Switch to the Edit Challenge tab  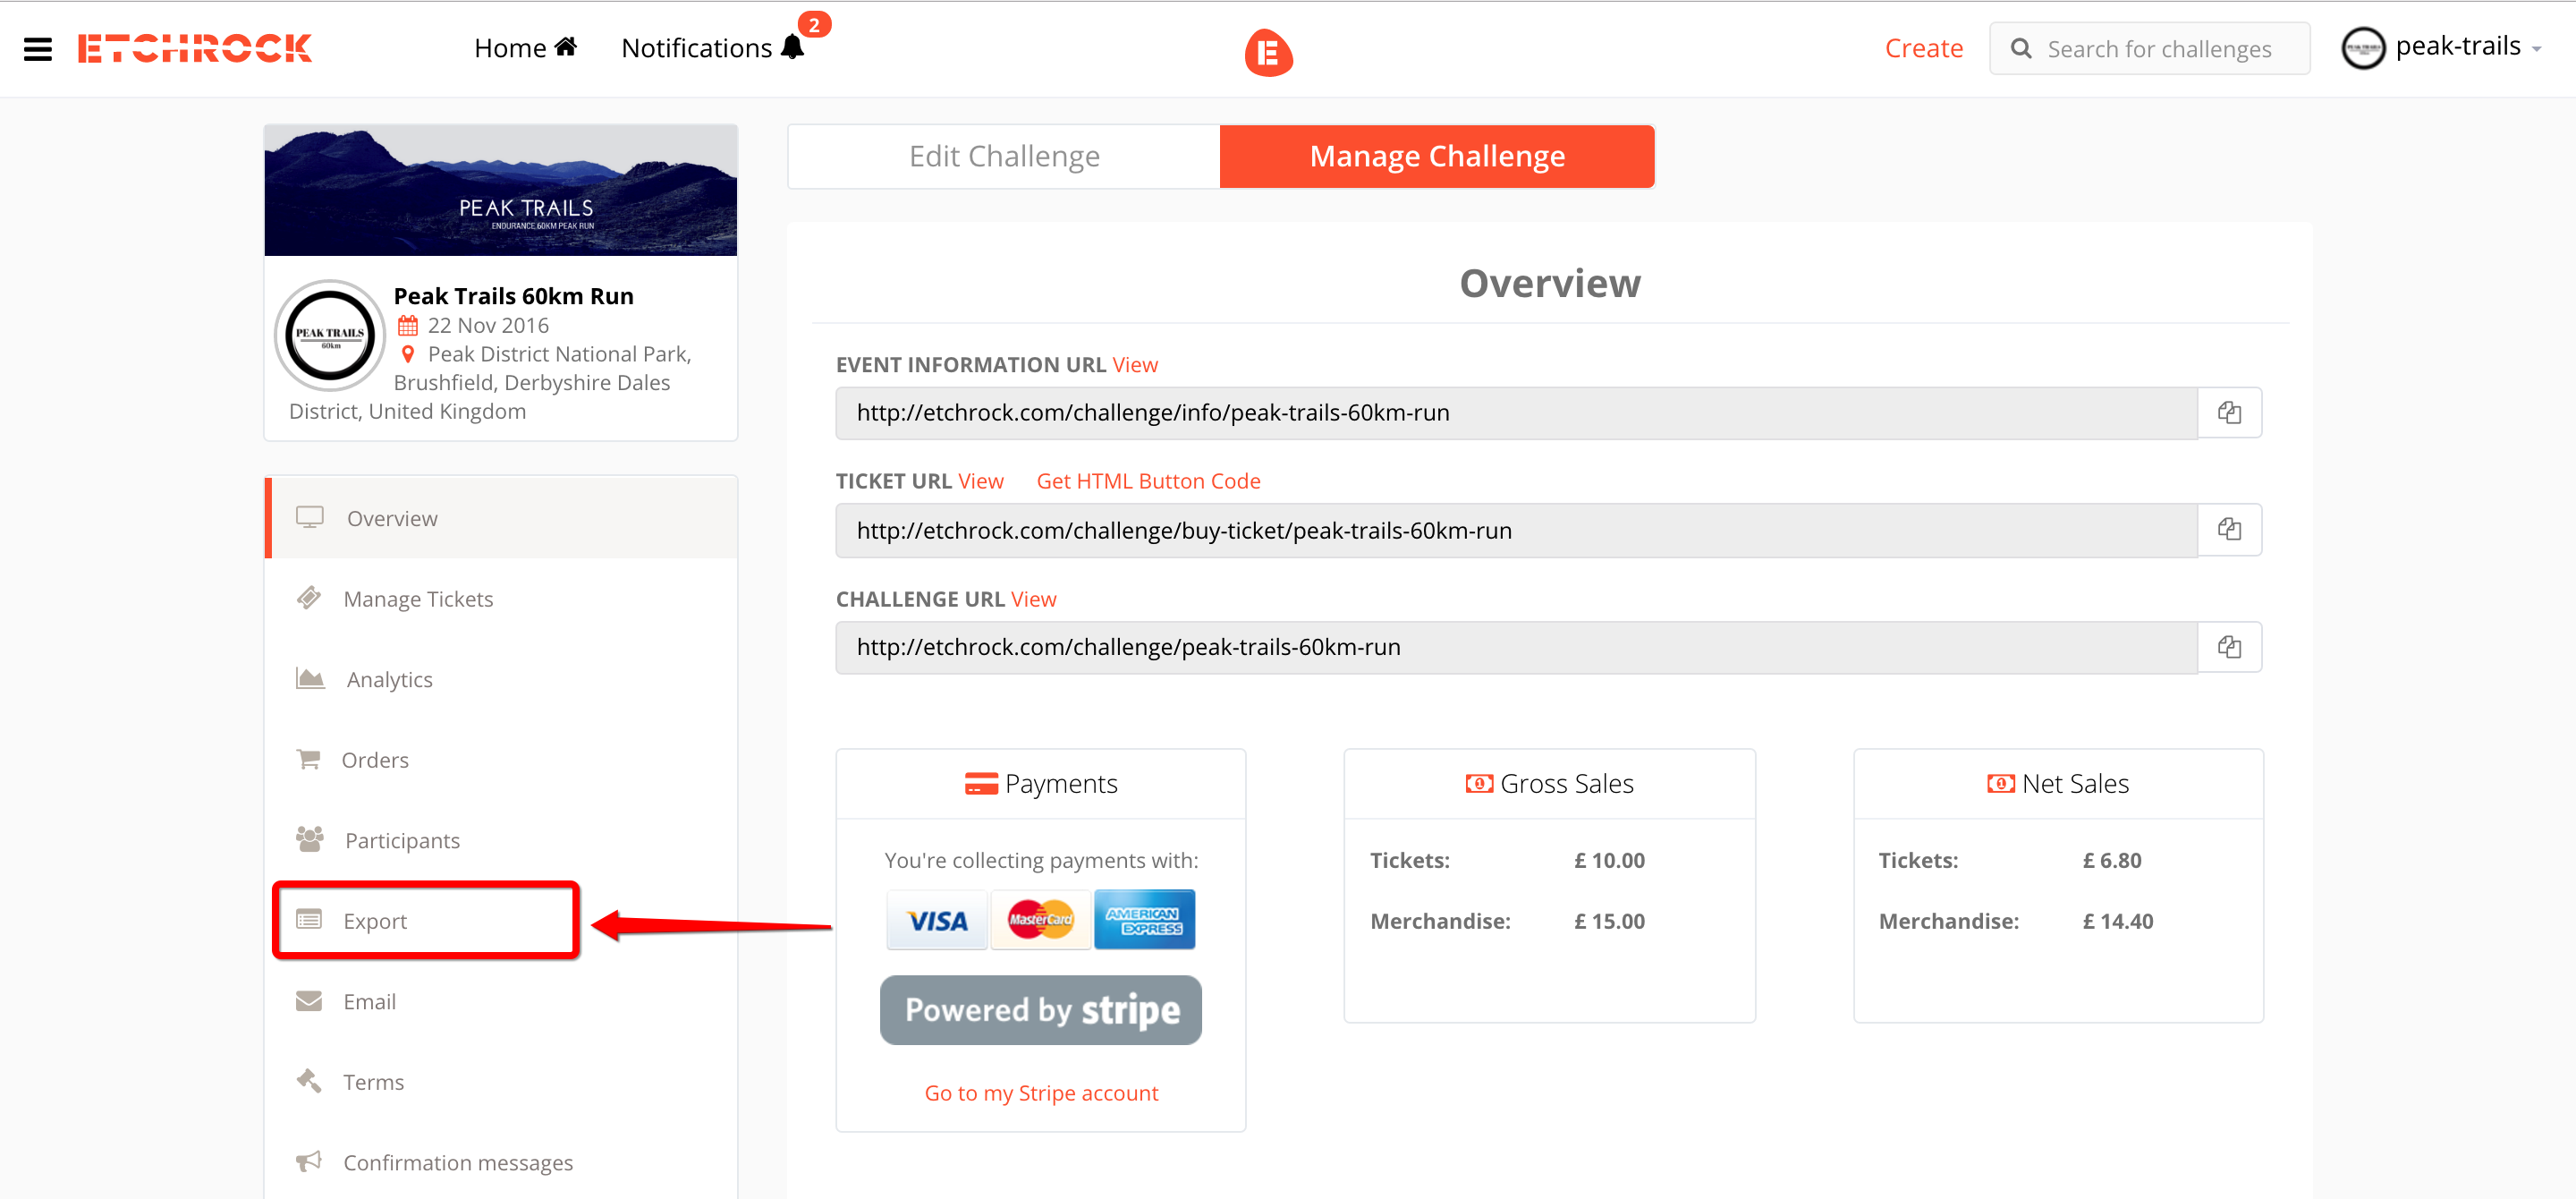tap(1003, 156)
